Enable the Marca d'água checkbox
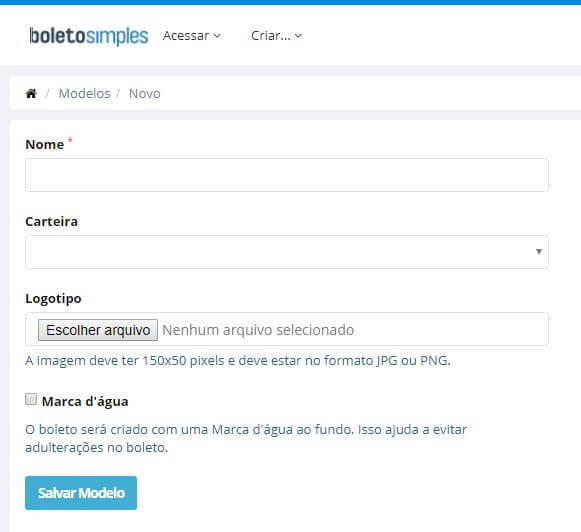581x532 pixels. point(31,399)
